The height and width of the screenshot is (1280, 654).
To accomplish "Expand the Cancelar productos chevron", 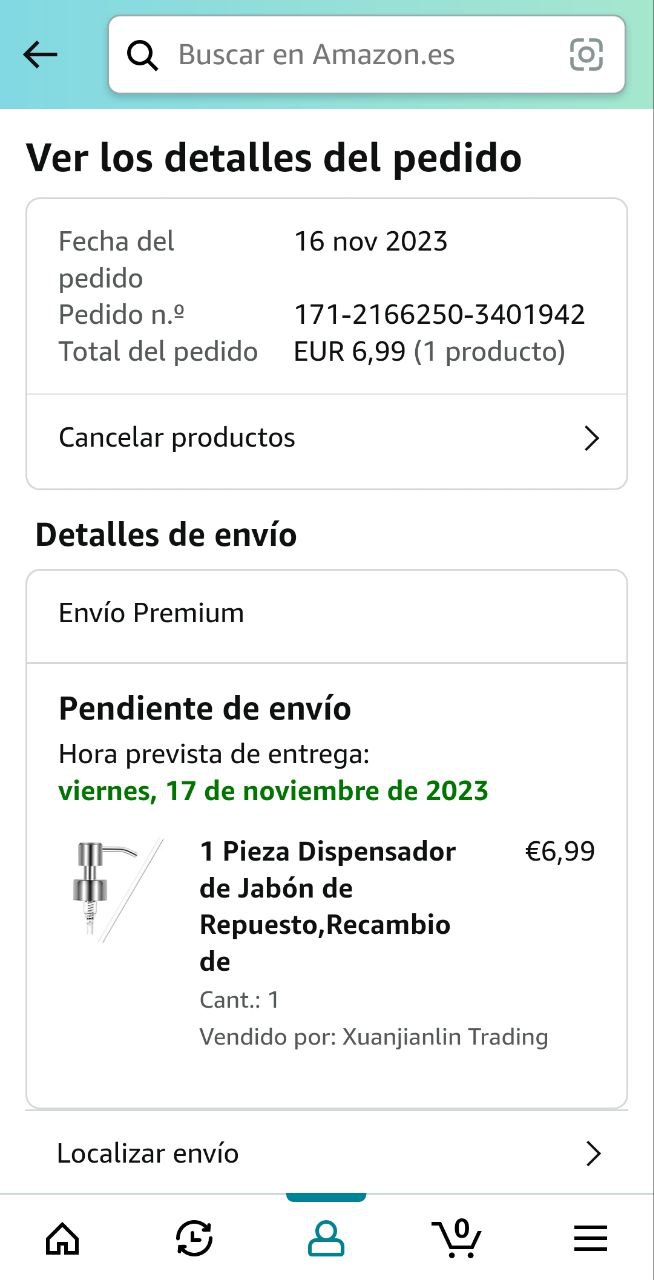I will [x=592, y=438].
